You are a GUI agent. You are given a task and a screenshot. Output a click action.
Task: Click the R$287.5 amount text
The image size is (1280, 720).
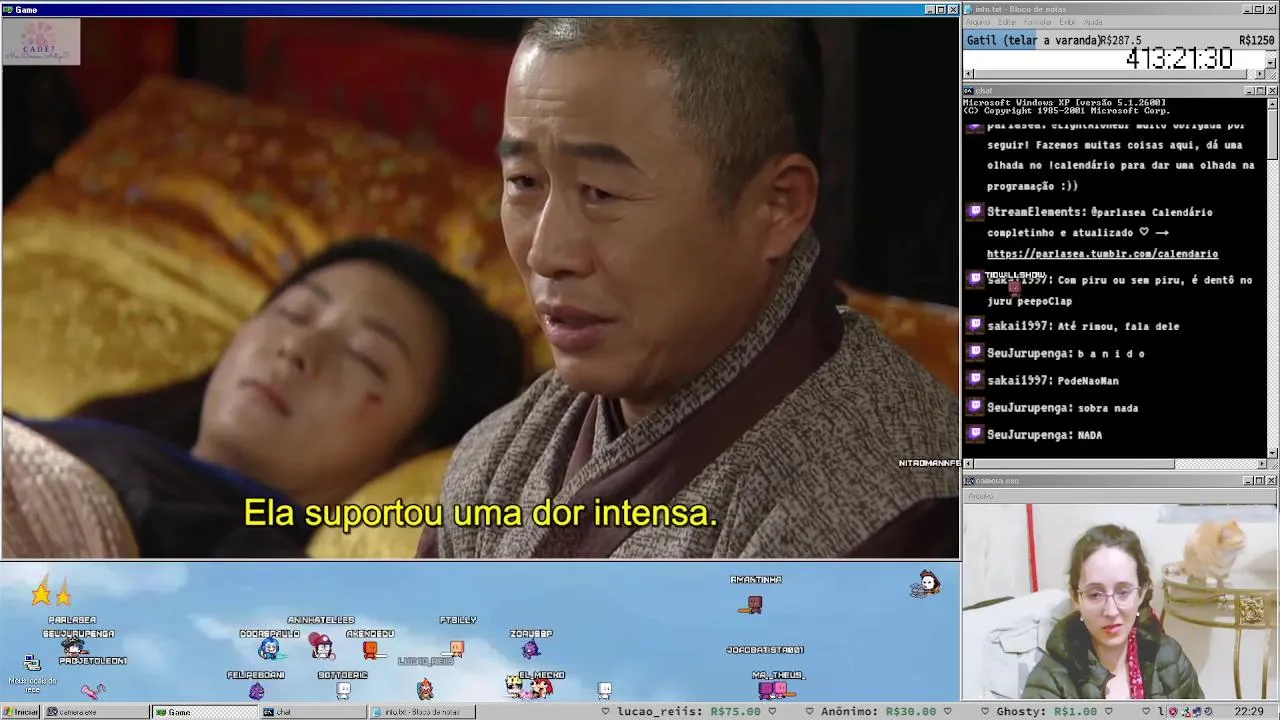[x=1121, y=41]
